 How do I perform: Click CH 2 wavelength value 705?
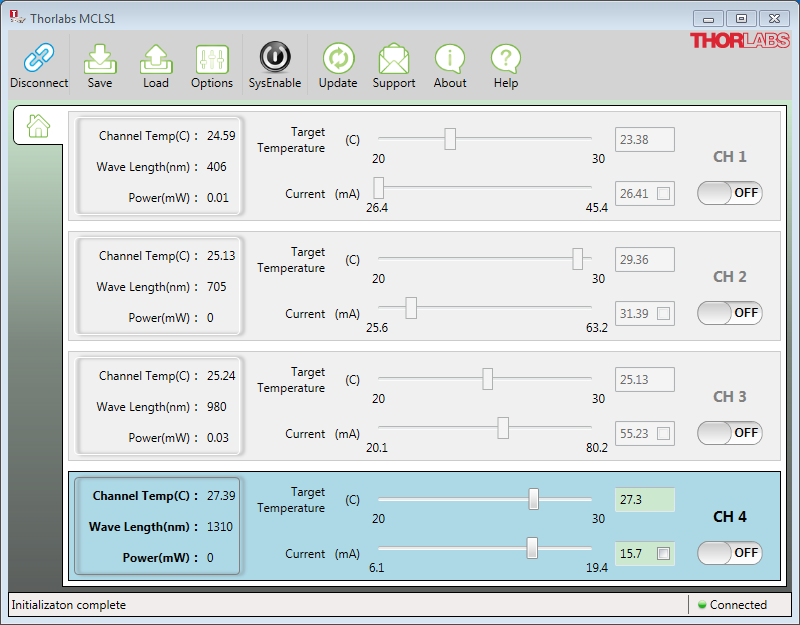point(216,287)
